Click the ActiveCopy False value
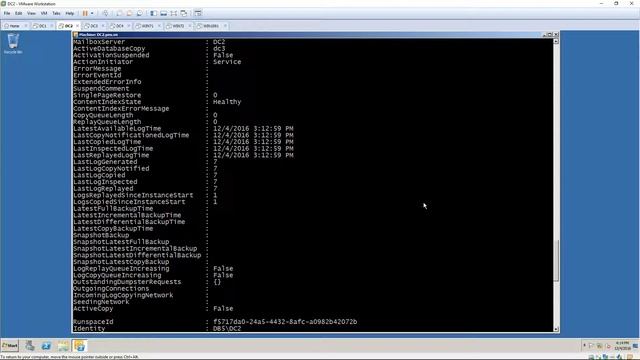The height and width of the screenshot is (360, 640). click(x=223, y=308)
